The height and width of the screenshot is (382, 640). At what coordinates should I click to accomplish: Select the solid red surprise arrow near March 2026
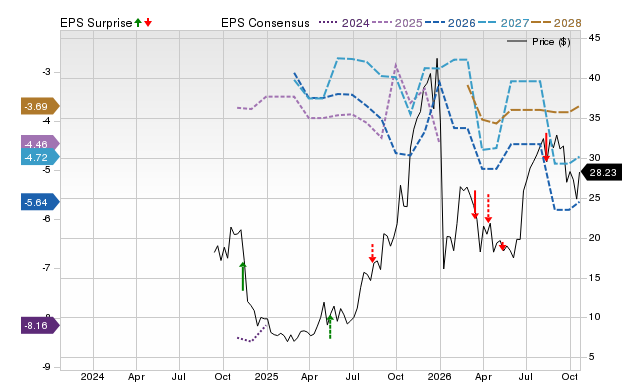(x=475, y=204)
